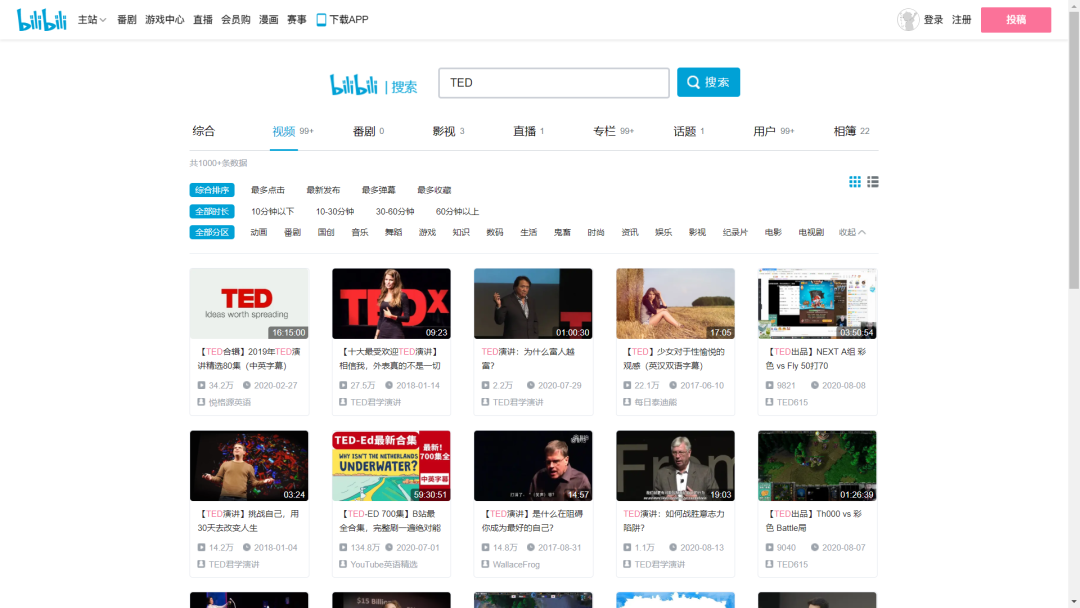
Task: Open the 17:05 field girl thumbnail
Action: 675,304
